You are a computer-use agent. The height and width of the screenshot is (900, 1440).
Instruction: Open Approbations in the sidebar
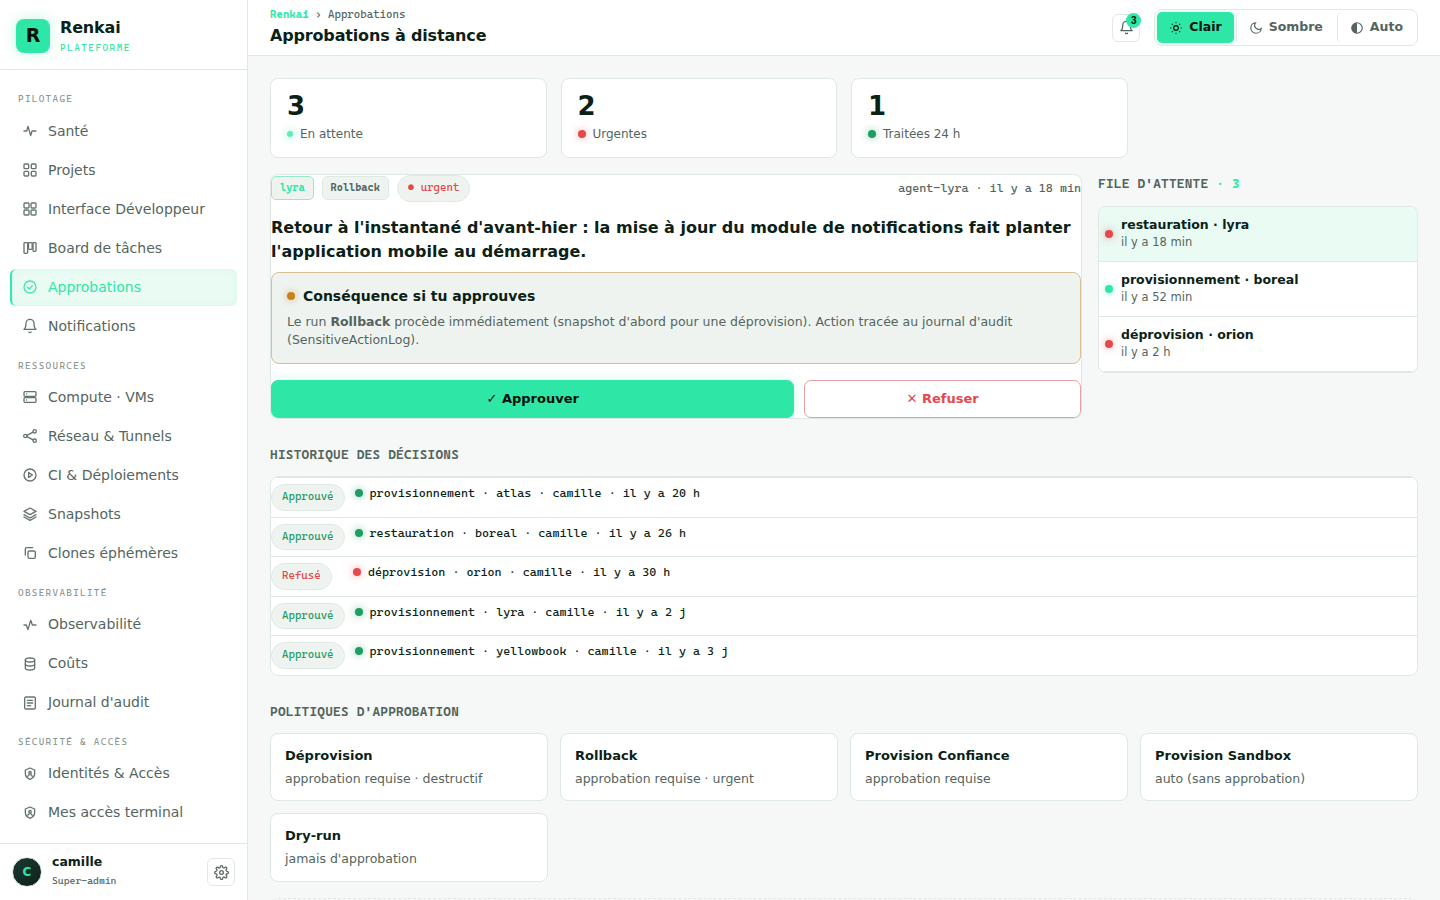pos(124,287)
